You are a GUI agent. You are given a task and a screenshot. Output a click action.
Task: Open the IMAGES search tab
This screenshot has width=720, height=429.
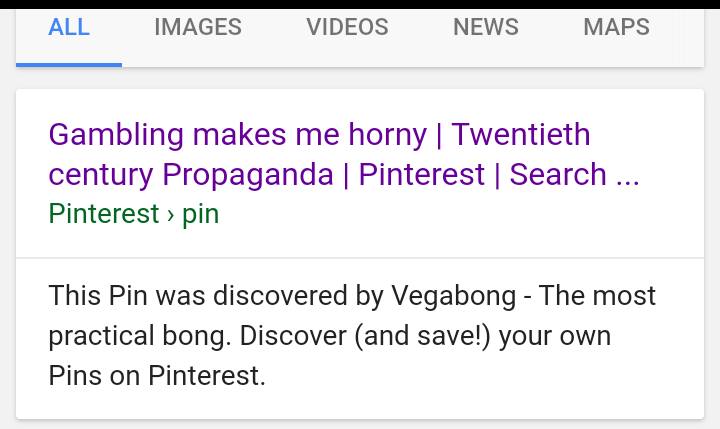(x=198, y=28)
